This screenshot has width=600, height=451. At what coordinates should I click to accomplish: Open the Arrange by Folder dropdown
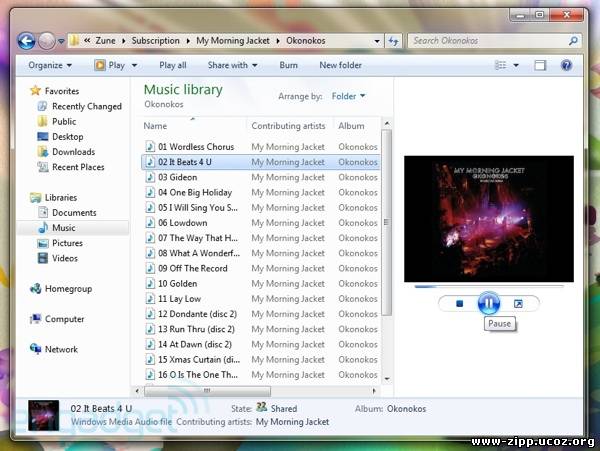point(348,96)
